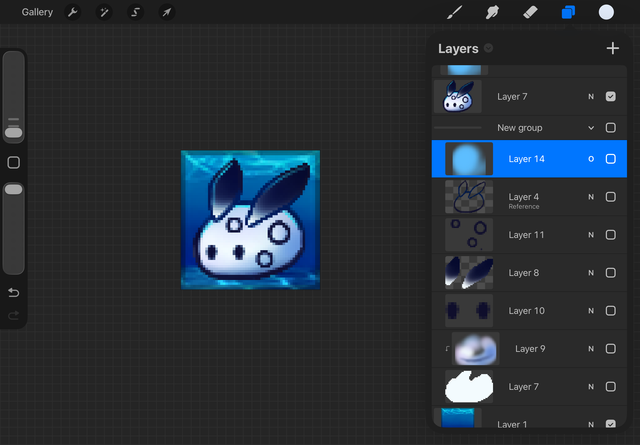Open blend mode N for Layer 9

pos(591,349)
